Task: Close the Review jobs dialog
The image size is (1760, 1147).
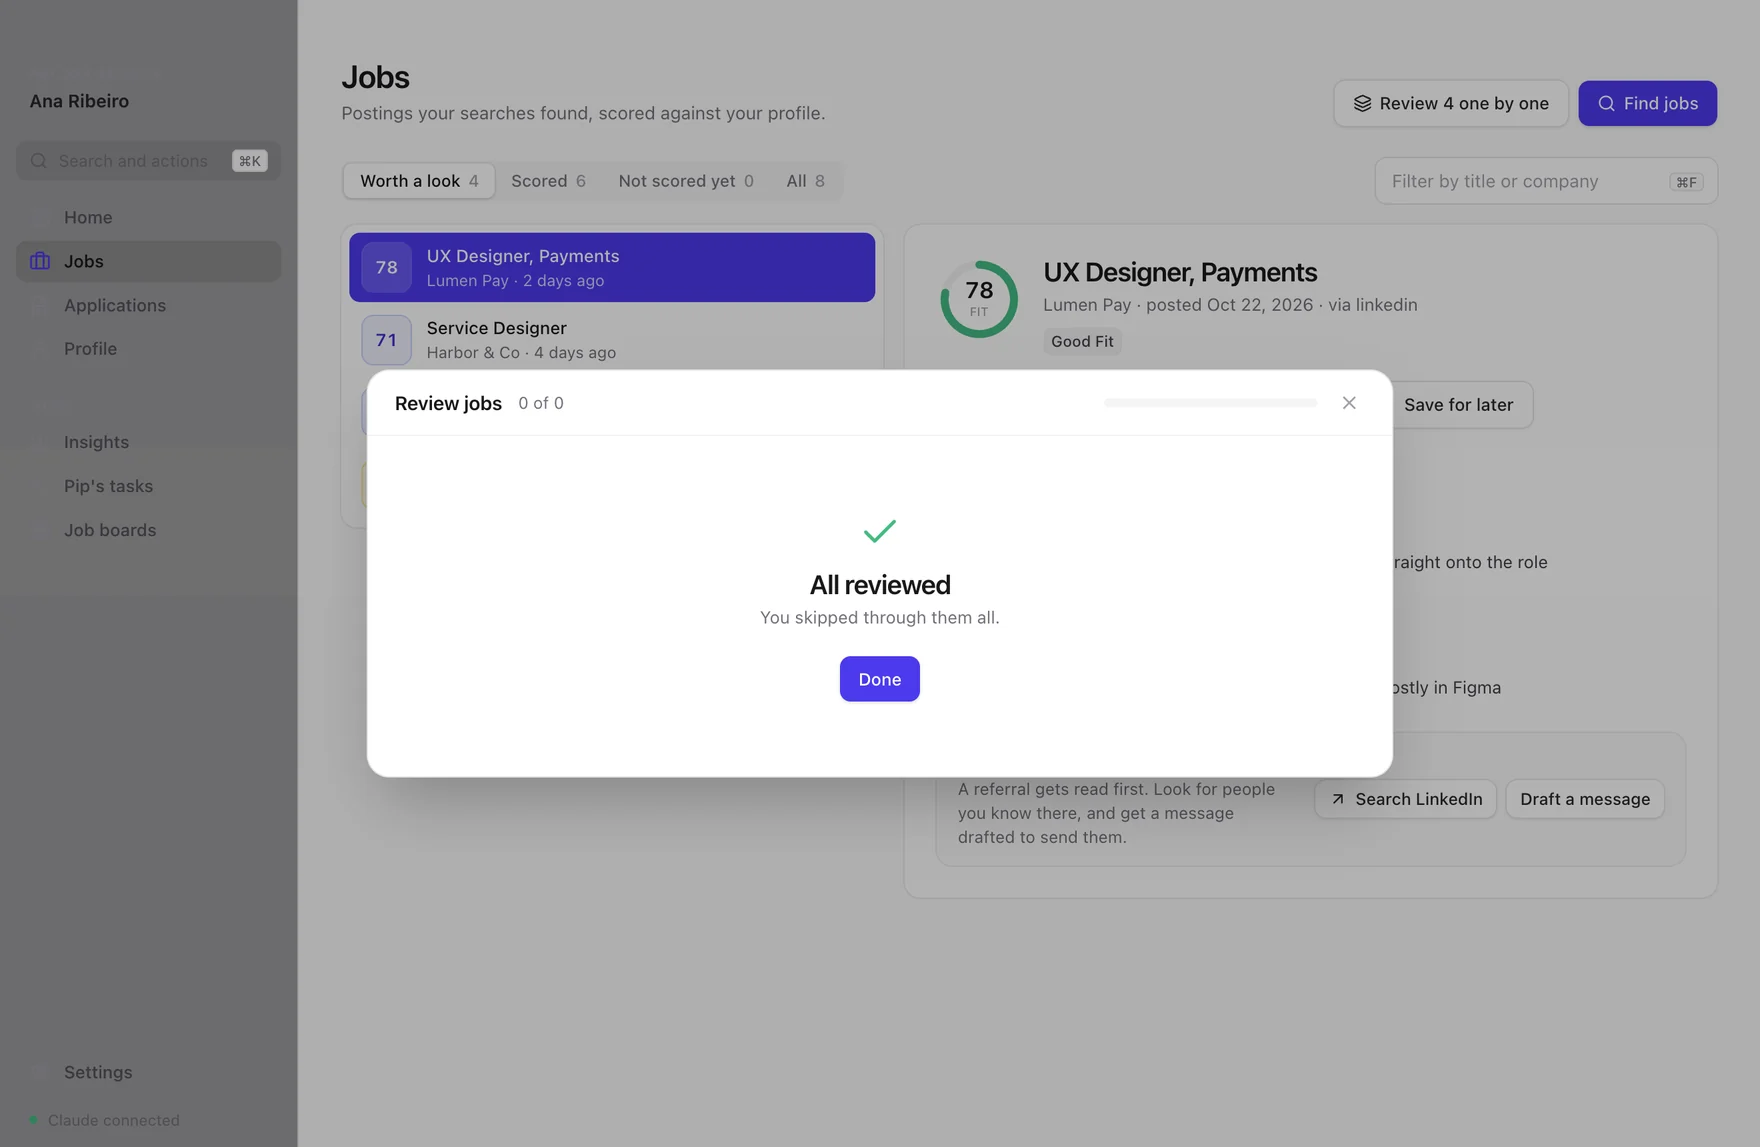Action: (1349, 403)
